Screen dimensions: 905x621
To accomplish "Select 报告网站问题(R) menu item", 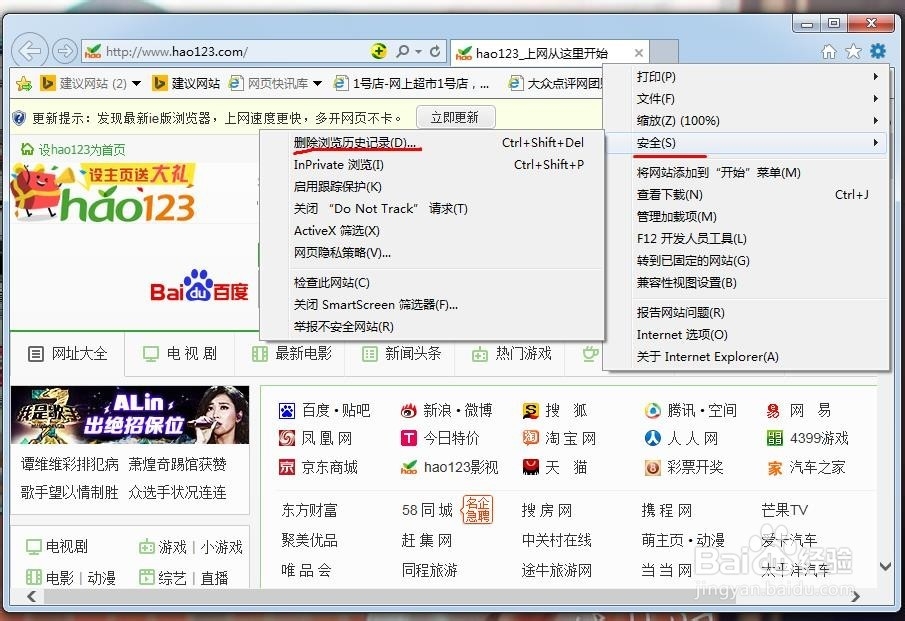I will [746, 312].
